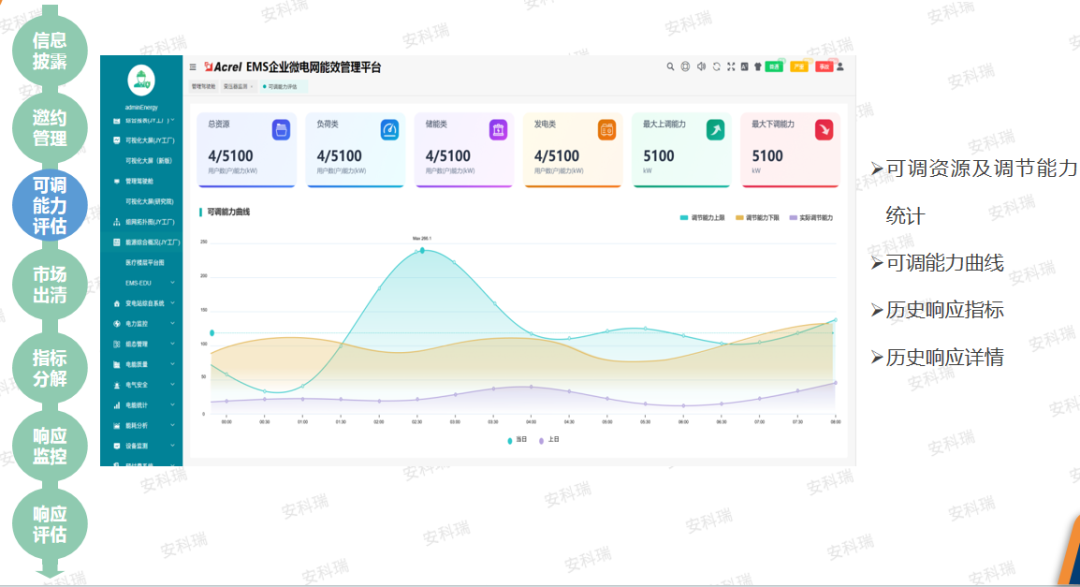Click the Max peak point on curve
The height and width of the screenshot is (587, 1080).
(422, 251)
